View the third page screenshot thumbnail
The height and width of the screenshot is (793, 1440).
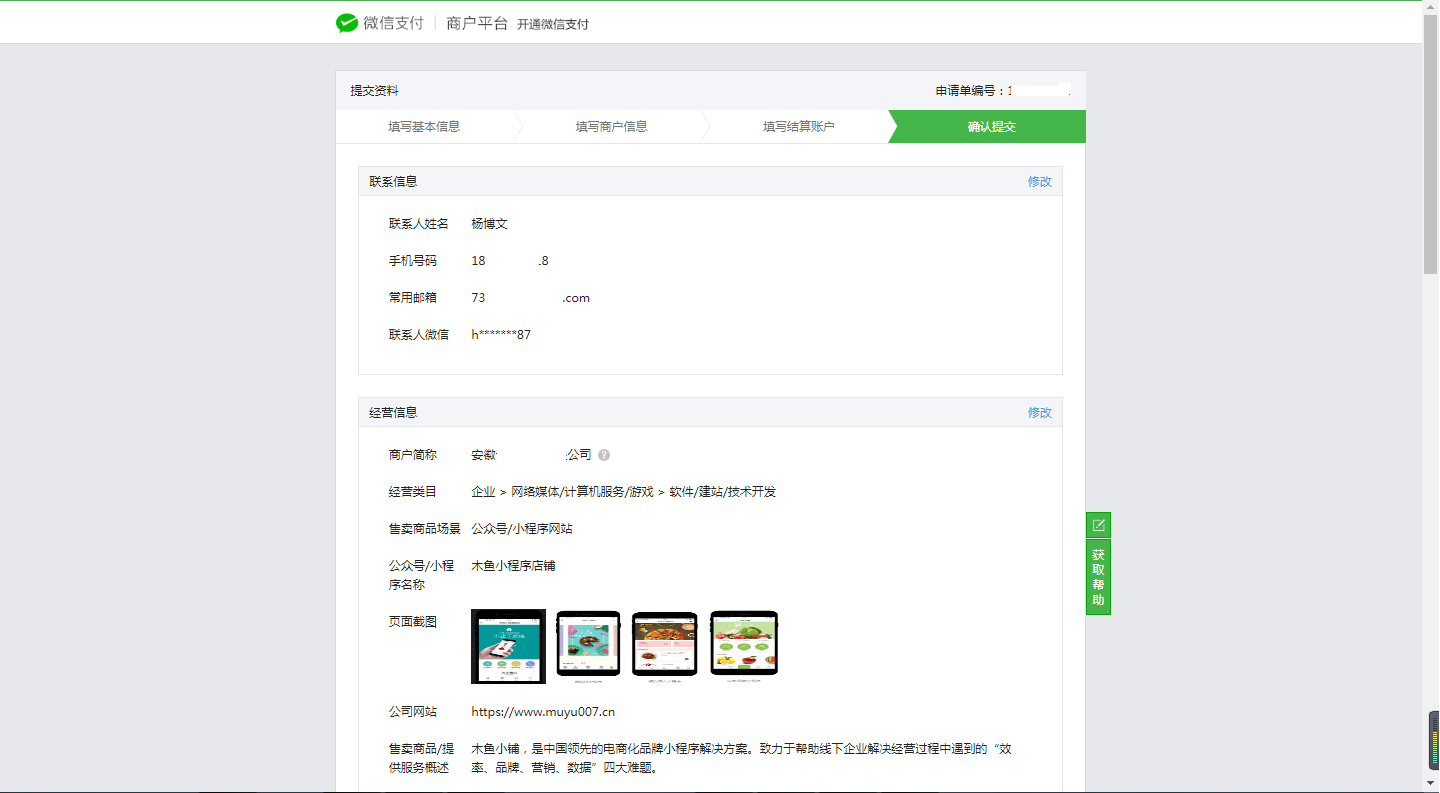click(665, 644)
